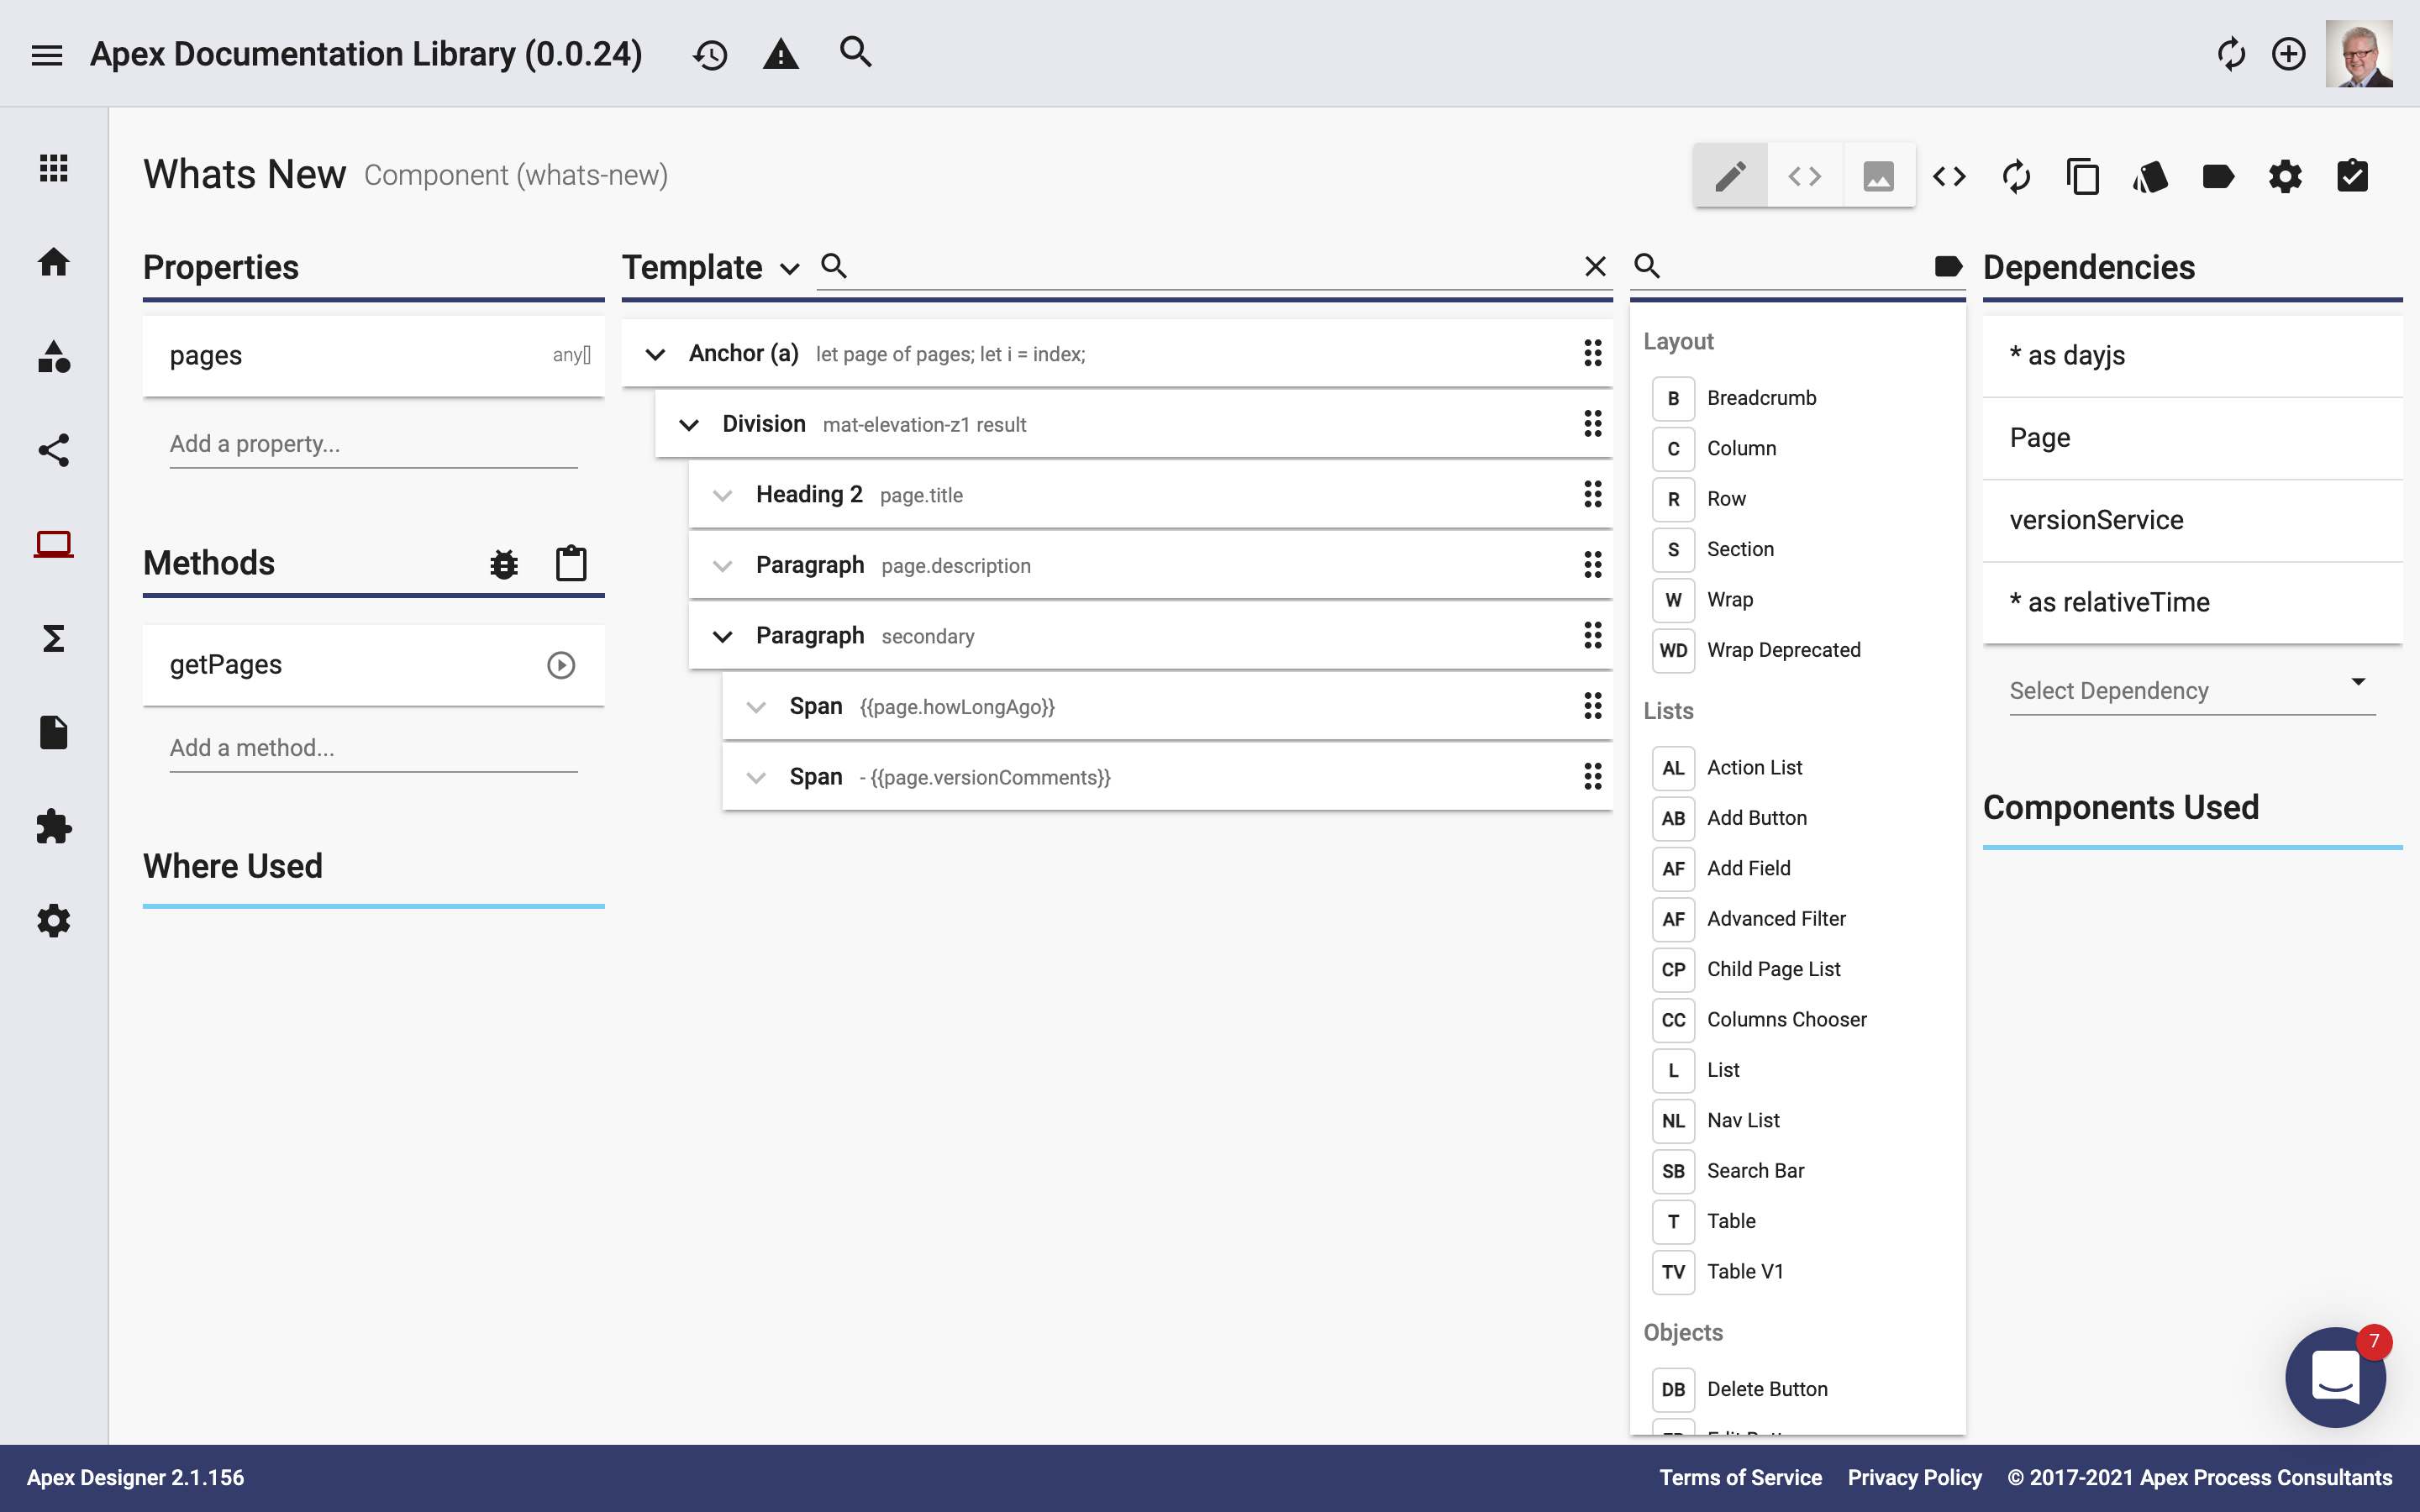Add a new property via Add a property field

coord(371,443)
